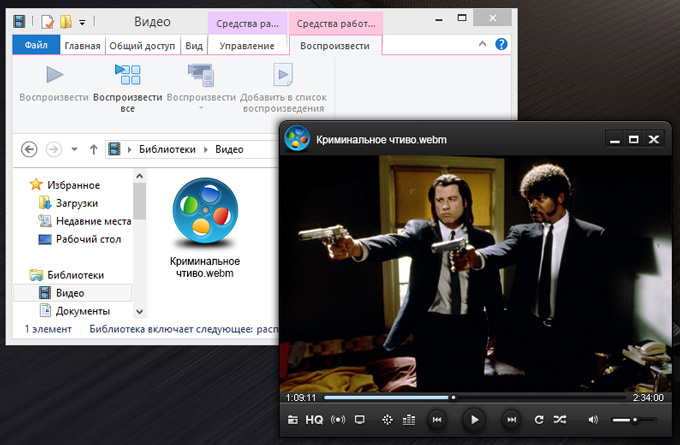Open recent locations dropdown arrow
This screenshot has height=445, width=680.
[x=75, y=150]
